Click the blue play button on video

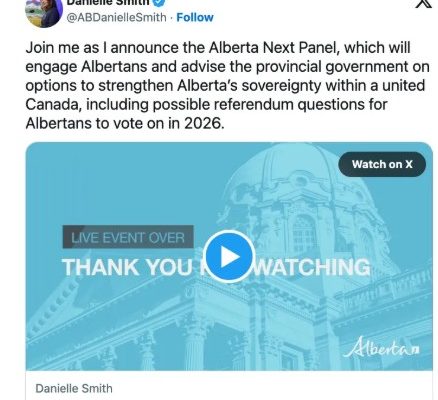click(x=229, y=256)
